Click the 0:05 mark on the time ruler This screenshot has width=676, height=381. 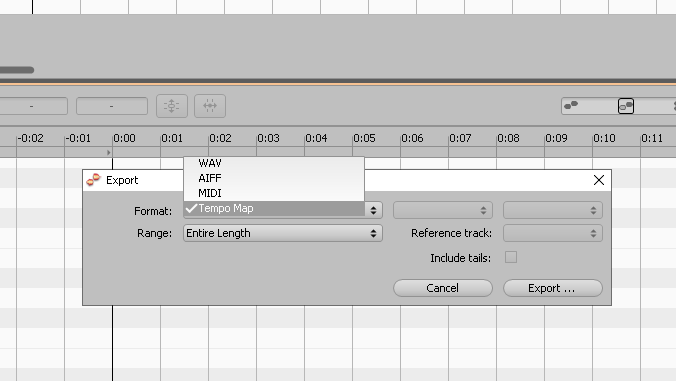click(364, 138)
